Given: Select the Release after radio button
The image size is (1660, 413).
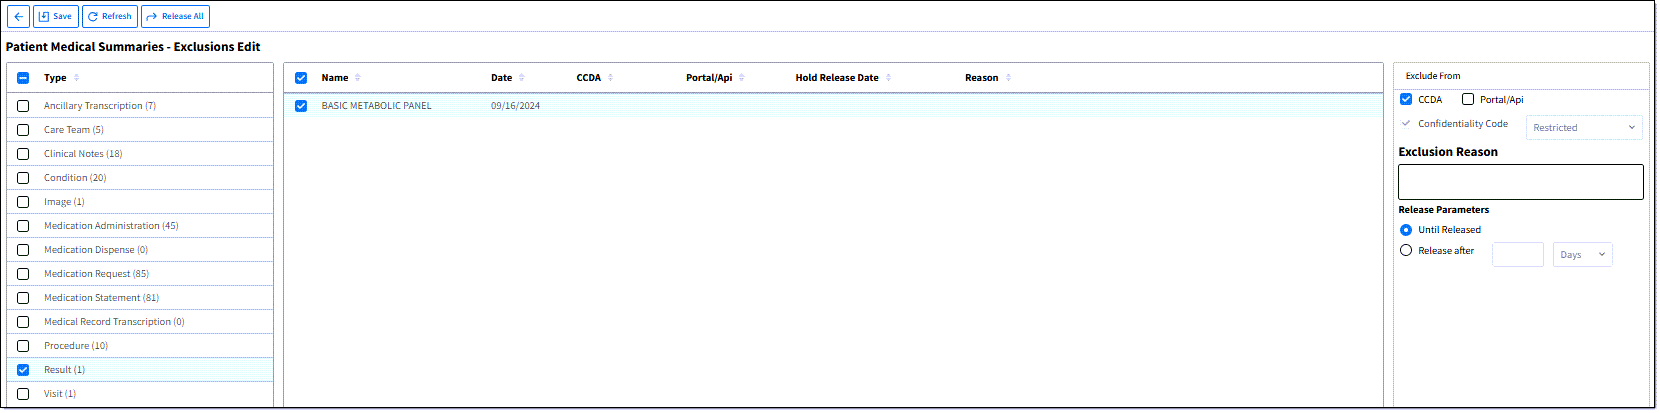Looking at the screenshot, I should pyautogui.click(x=1406, y=251).
